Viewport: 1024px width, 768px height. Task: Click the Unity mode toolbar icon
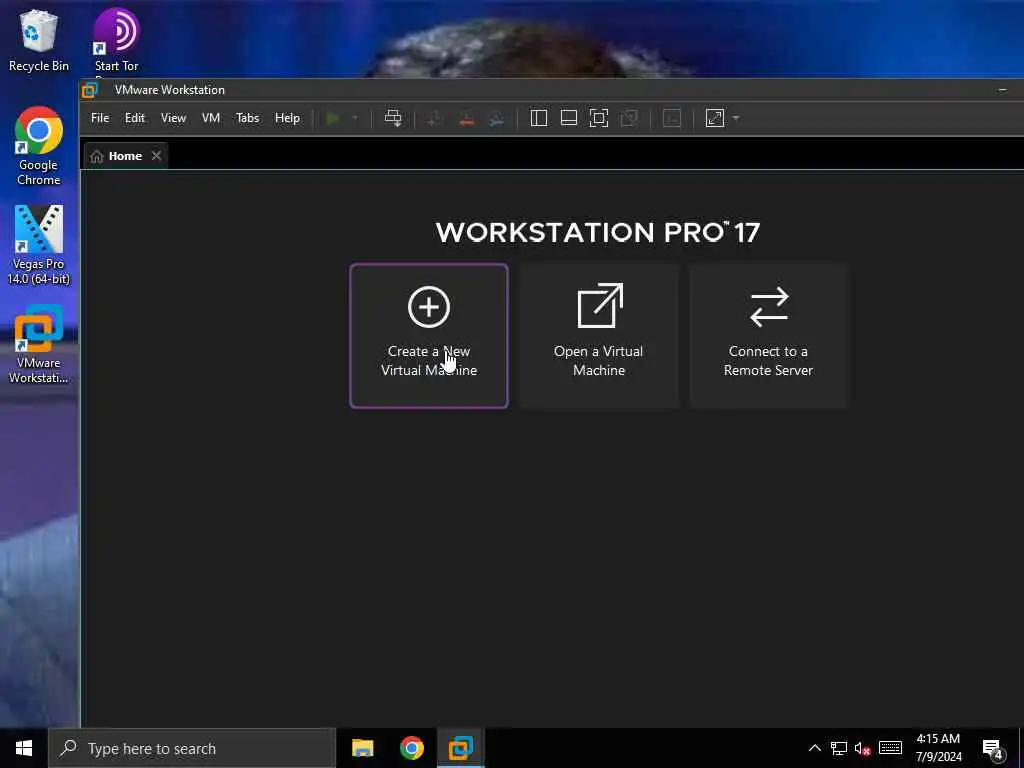coord(629,118)
